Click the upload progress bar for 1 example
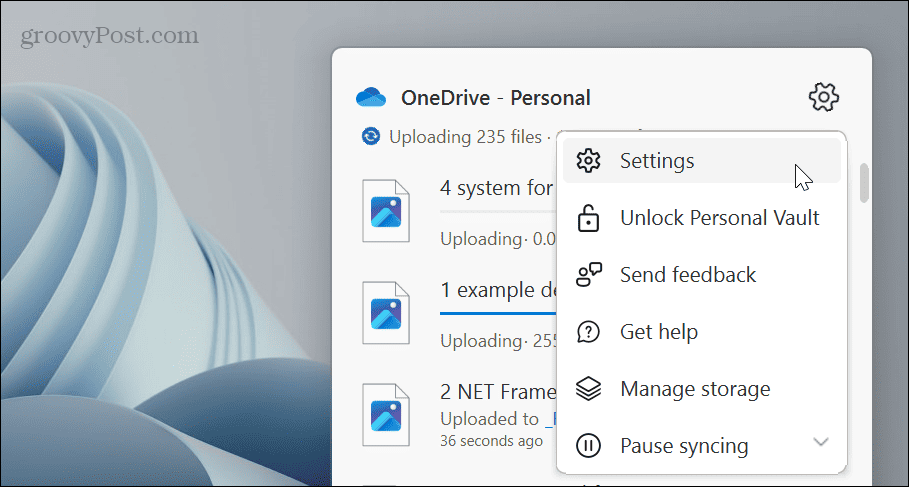This screenshot has height=487, width=909. pos(497,313)
